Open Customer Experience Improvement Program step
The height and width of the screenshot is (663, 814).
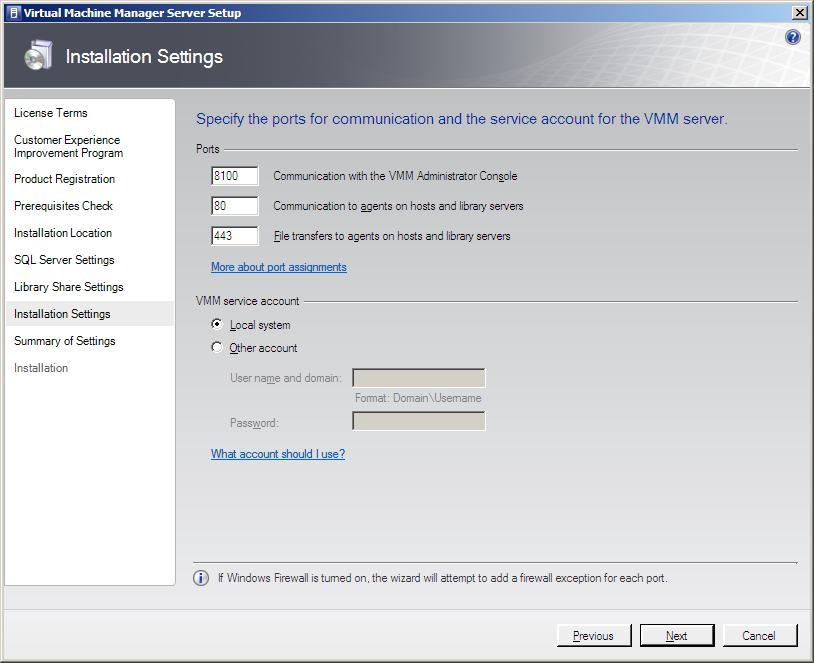pyautogui.click(x=68, y=147)
